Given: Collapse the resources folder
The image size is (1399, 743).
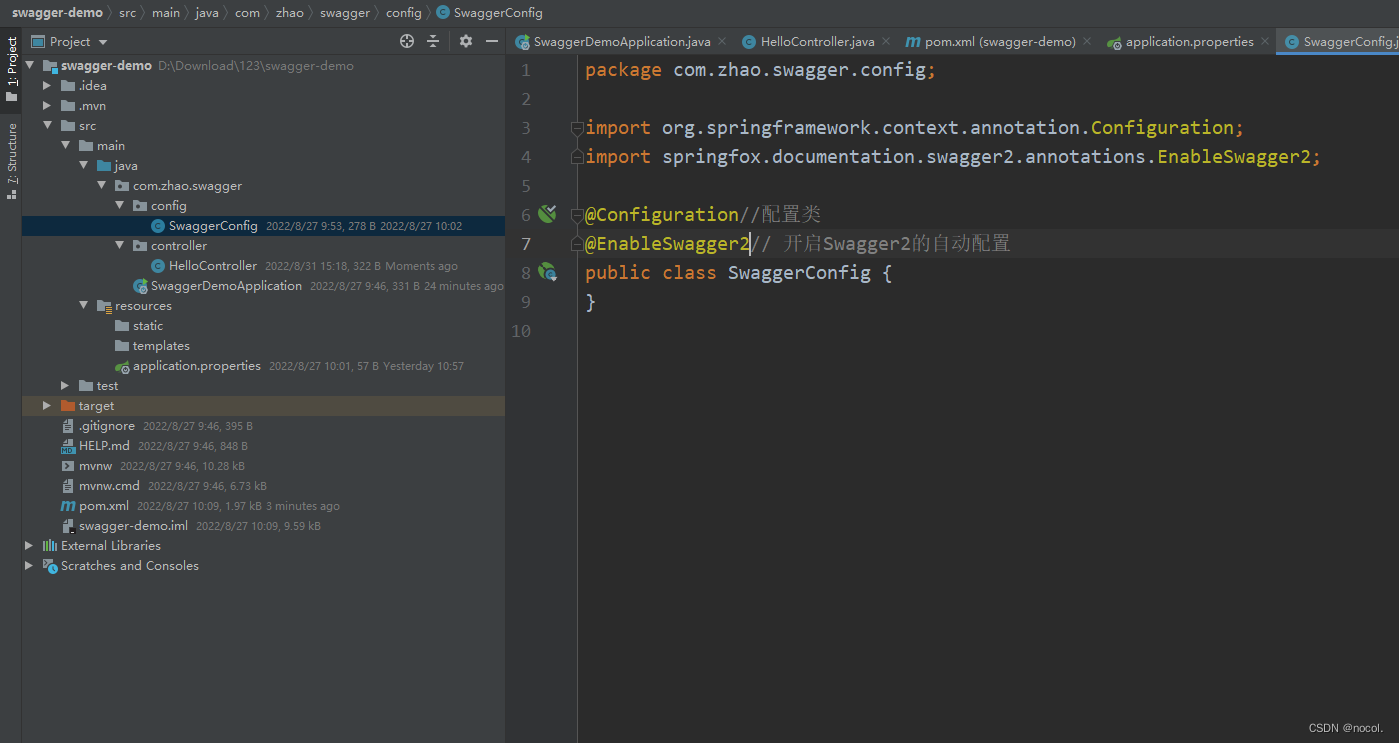Looking at the screenshot, I should (x=83, y=306).
